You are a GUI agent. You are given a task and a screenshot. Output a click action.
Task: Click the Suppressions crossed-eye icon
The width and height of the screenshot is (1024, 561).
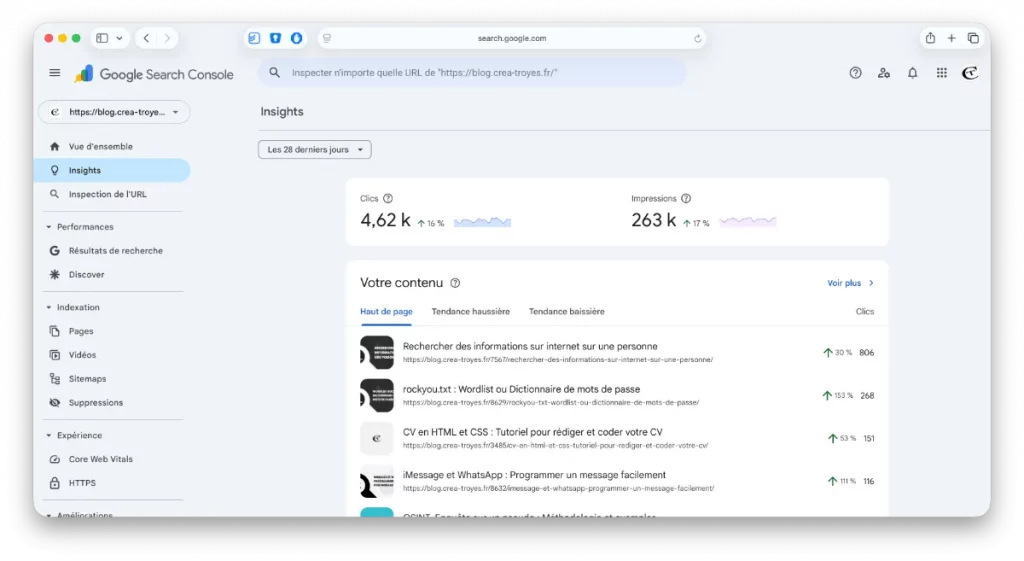(55, 402)
